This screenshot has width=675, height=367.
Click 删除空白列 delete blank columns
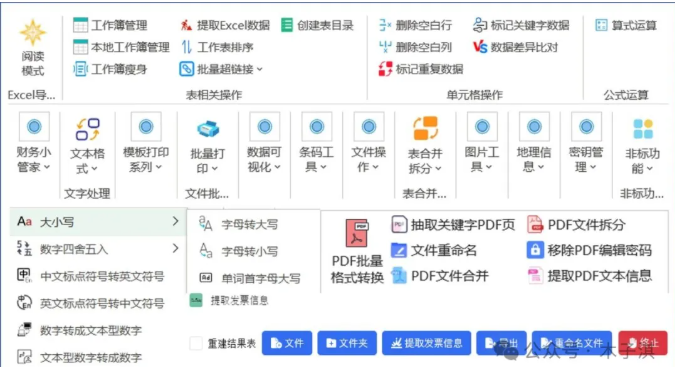415,47
